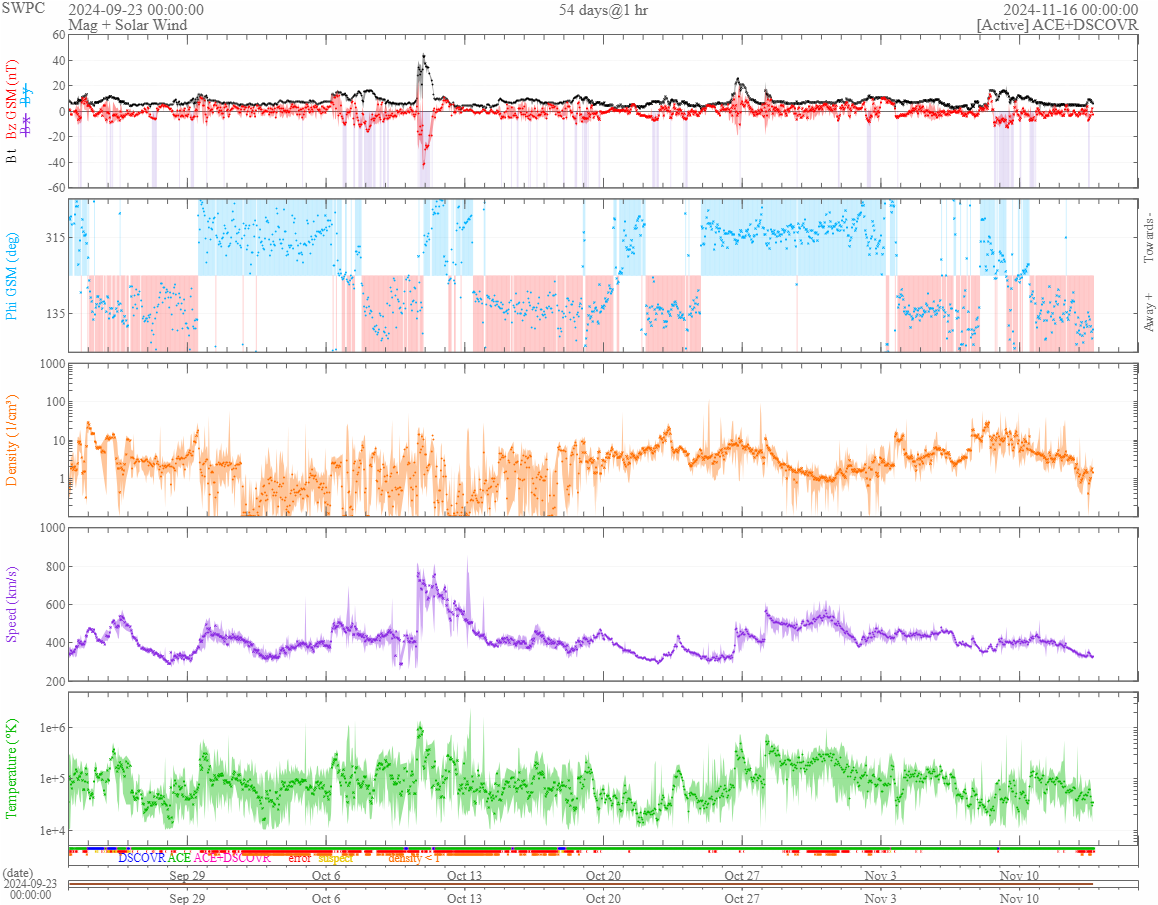Click the yellow 'suspect' legend entry

[335, 858]
